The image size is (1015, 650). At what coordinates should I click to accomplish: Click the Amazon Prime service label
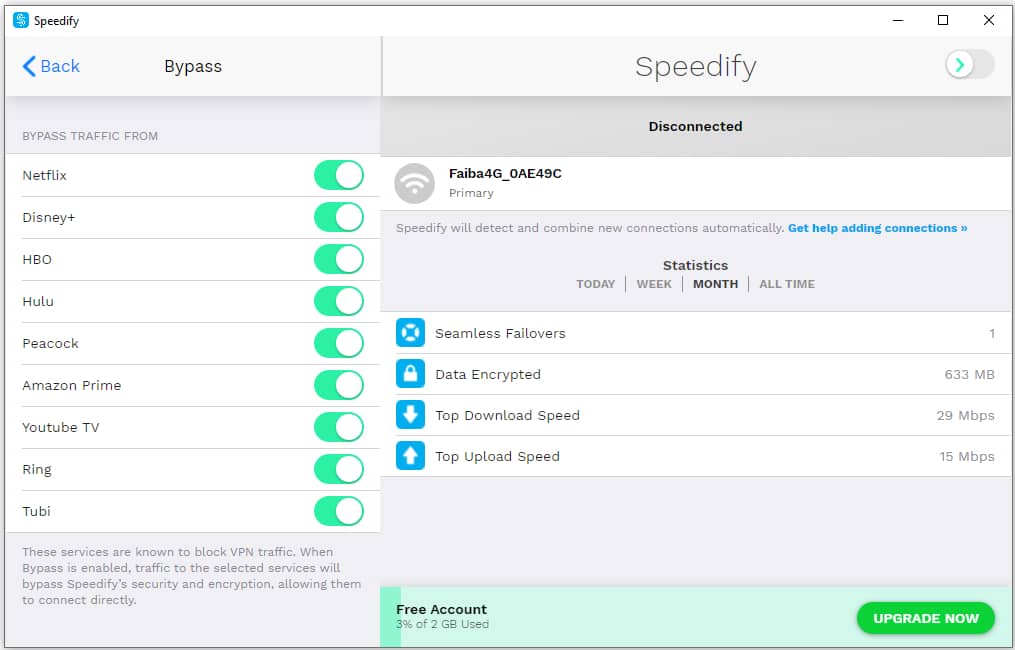point(72,385)
